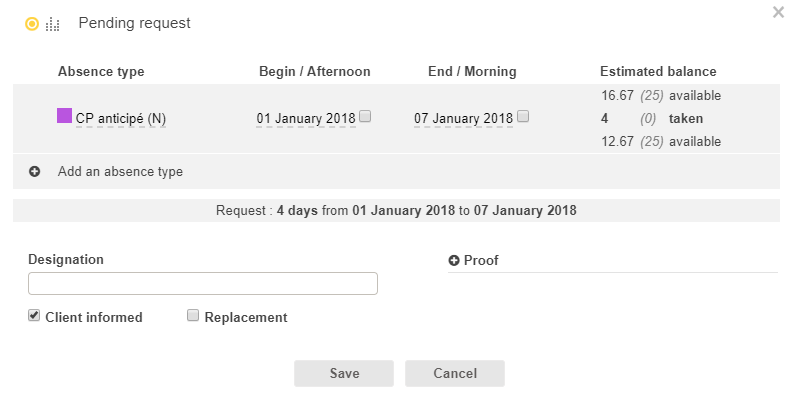Viewport: 794px width, 400px height.
Task: Close the Pending request dialog
Action: 778,12
